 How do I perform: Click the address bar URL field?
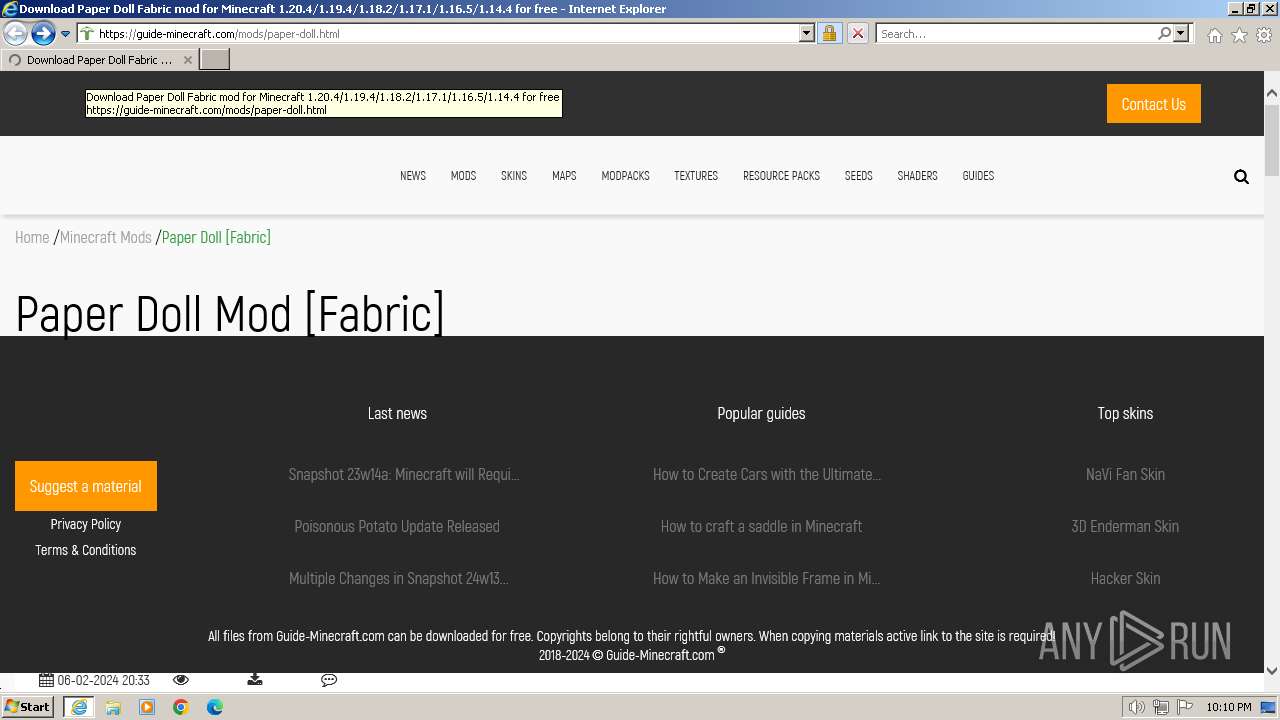pyautogui.click(x=445, y=33)
